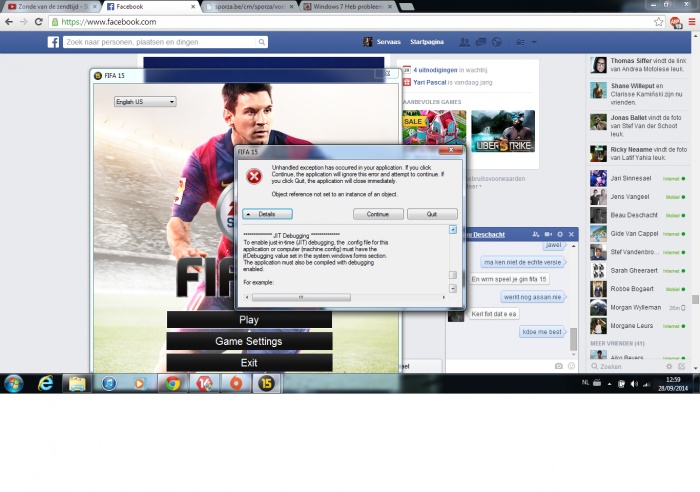
Task: Switch to the Zonde van de zendtijd tab
Action: pyautogui.click(x=53, y=7)
